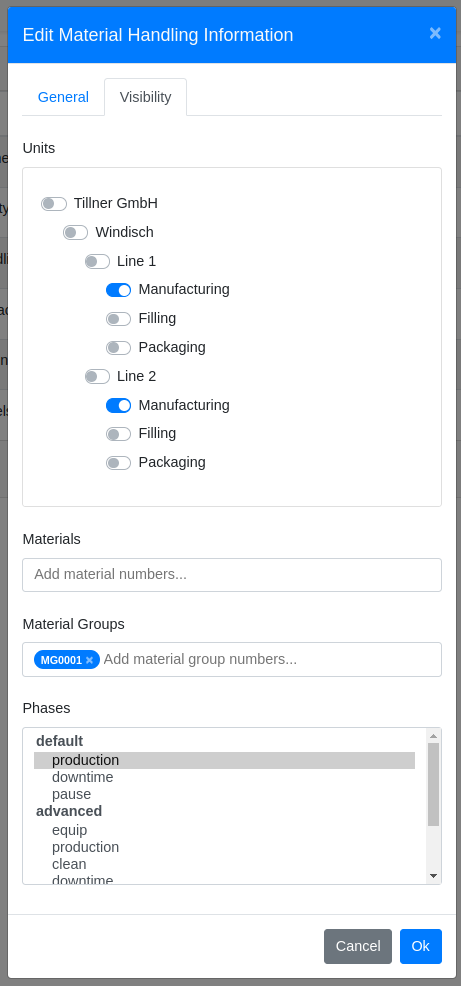
Task: Toggle the Tillner GmbH unit switch
Action: [x=54, y=204]
